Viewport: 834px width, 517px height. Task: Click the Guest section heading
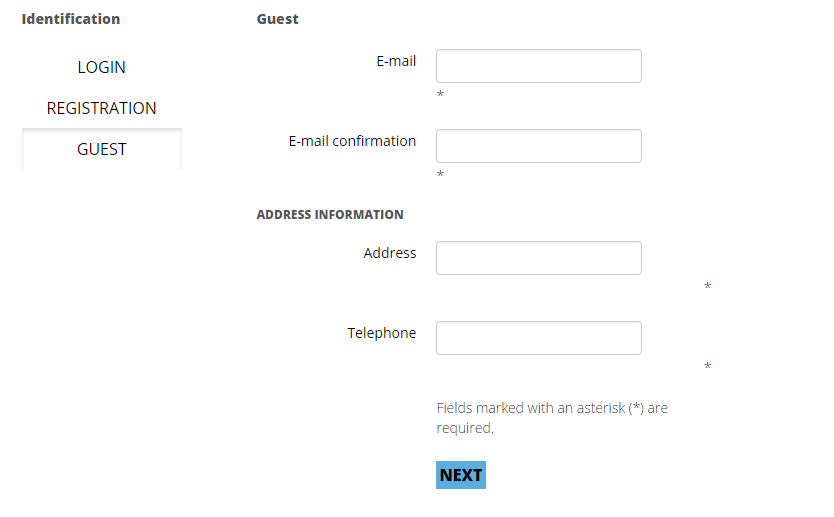tap(278, 19)
